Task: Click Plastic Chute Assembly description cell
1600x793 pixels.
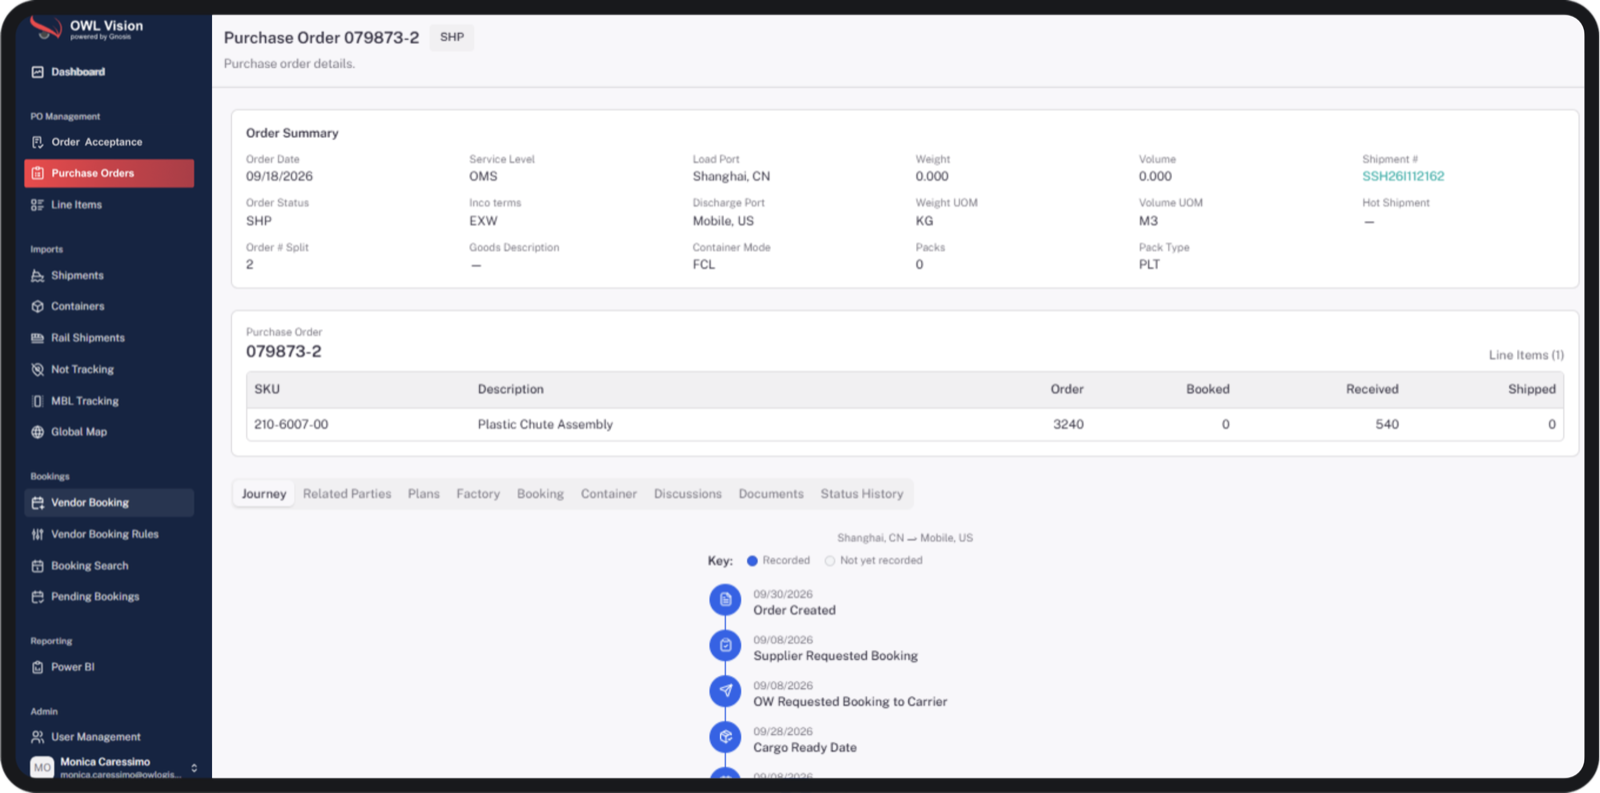Action: point(545,424)
